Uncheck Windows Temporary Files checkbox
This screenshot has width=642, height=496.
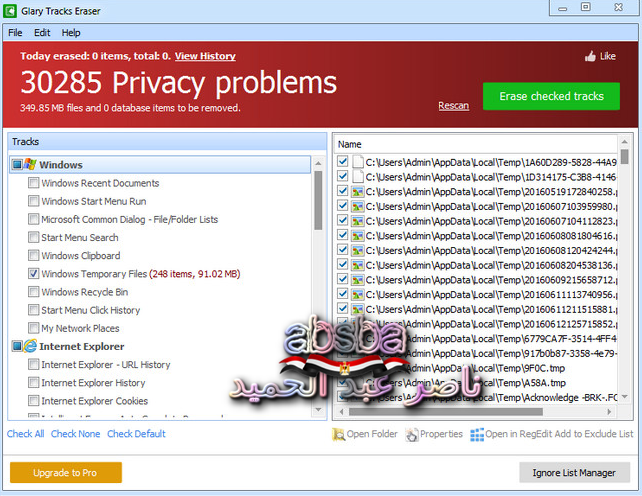tap(34, 273)
